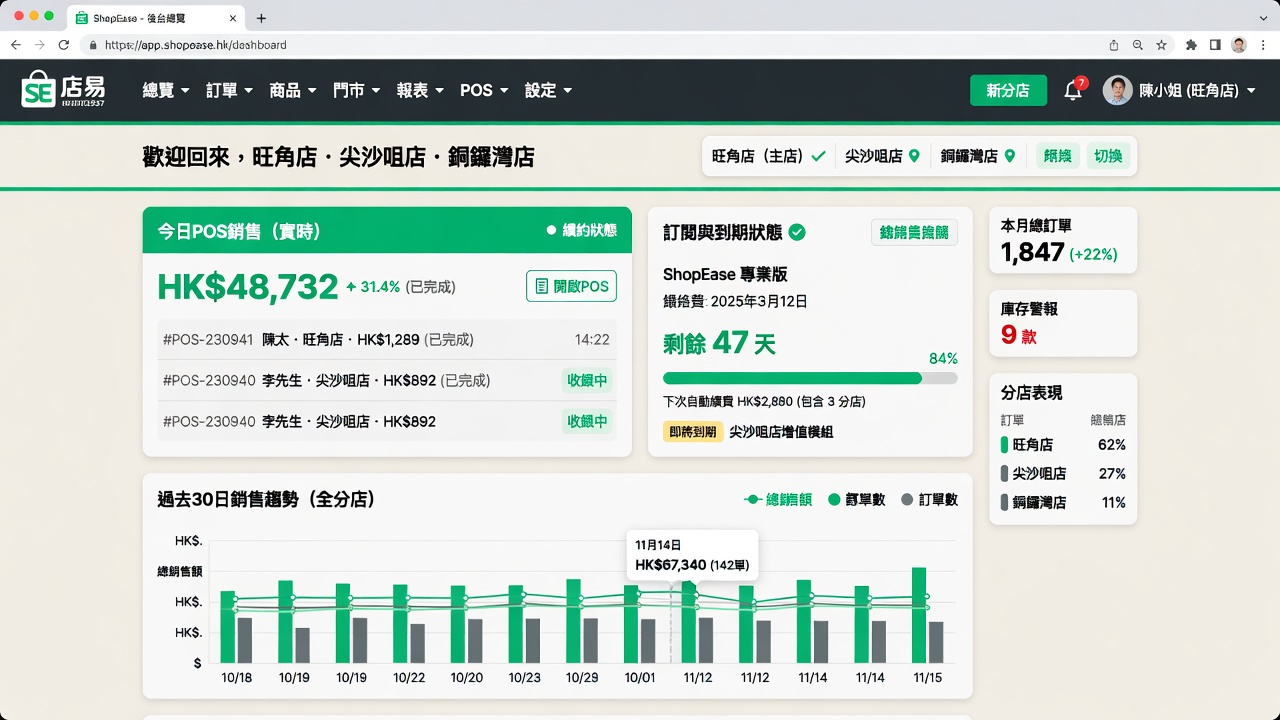
Task: Click 尖沙咀店 grey color bar in 分店表現
Action: pos(1005,474)
